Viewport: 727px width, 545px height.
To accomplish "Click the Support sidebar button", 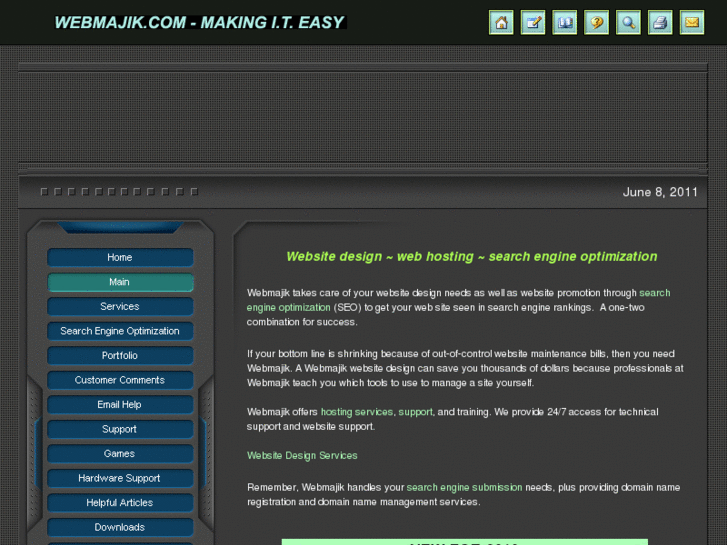I will point(120,430).
